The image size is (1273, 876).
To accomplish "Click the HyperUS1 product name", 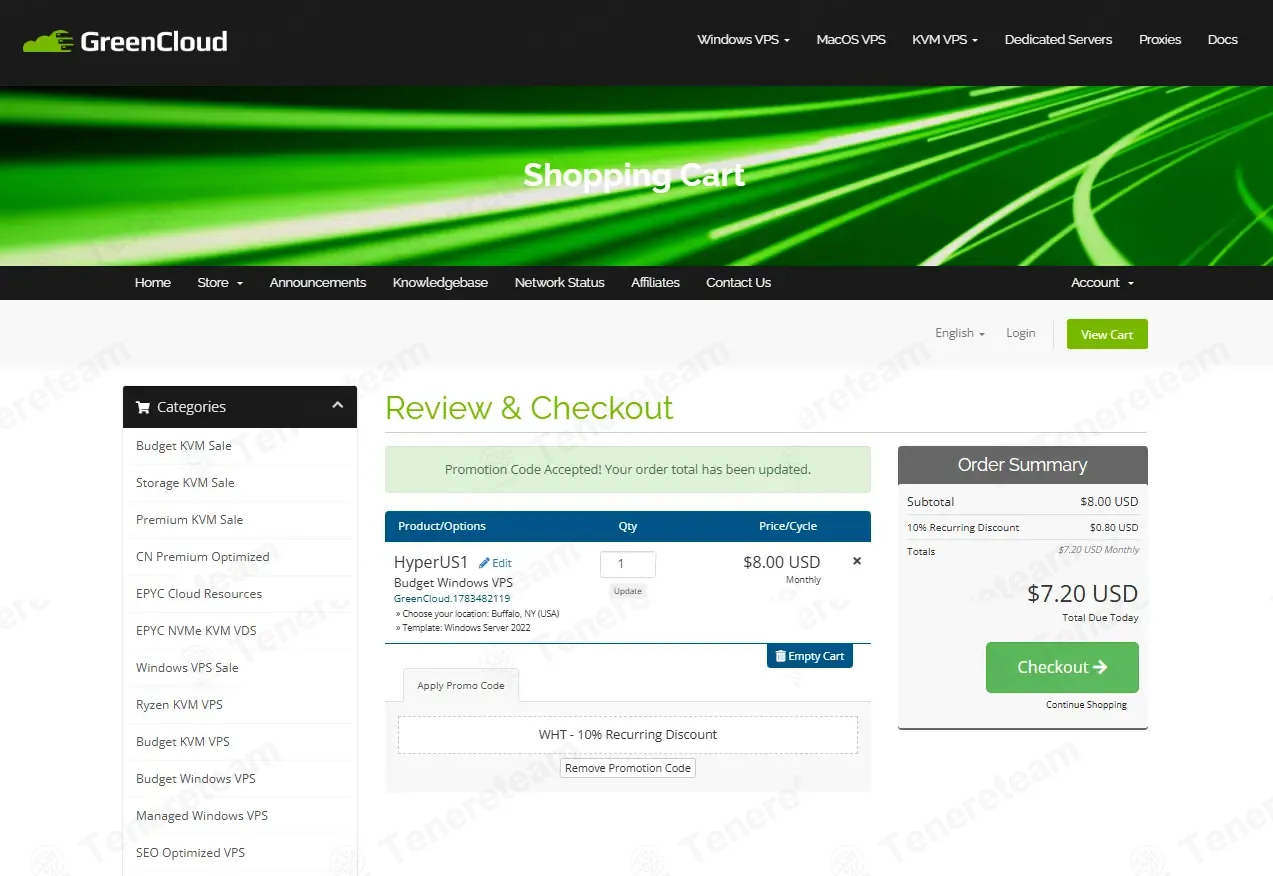I will tap(431, 563).
